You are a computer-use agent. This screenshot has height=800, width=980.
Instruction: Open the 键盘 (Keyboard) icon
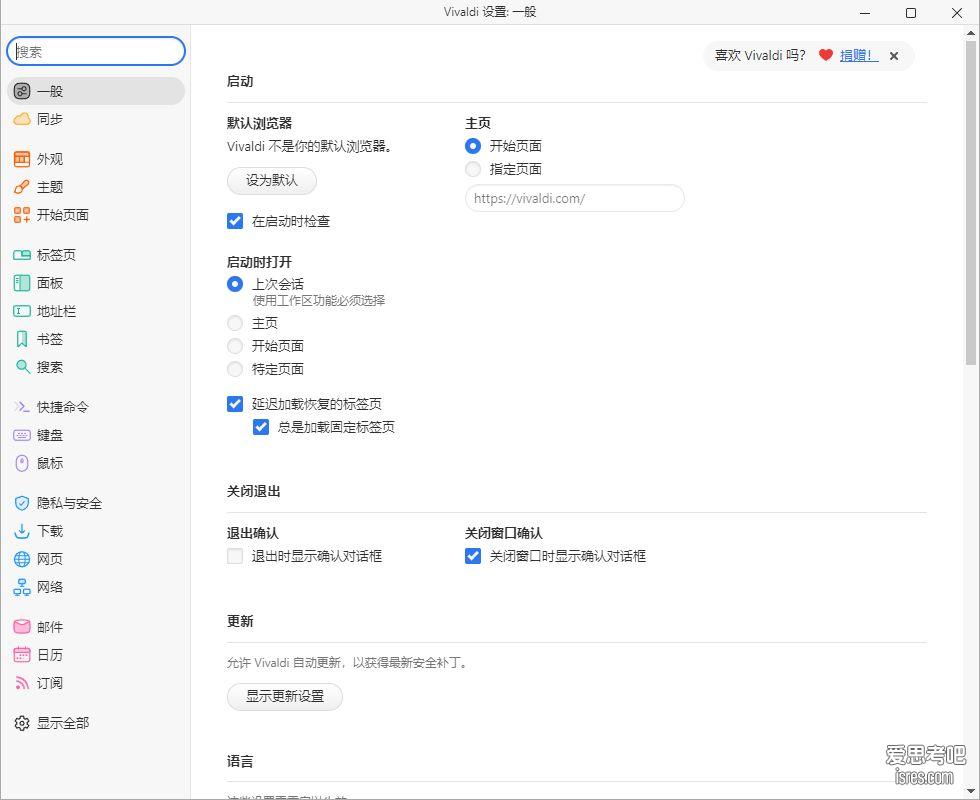(22, 435)
